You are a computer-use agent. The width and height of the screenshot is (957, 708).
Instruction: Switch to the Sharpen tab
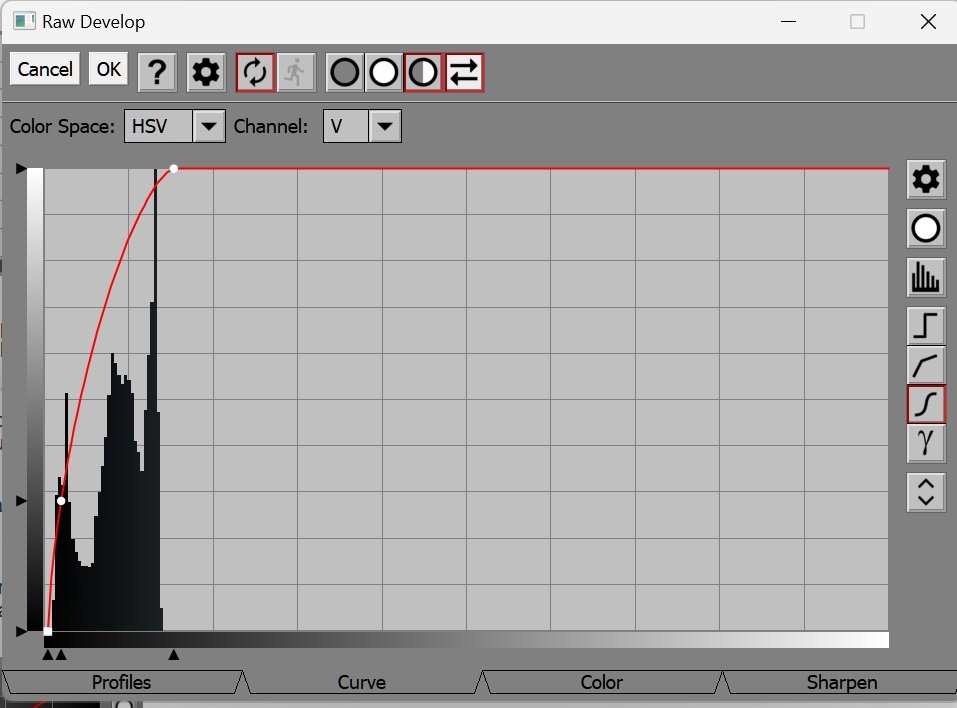[x=842, y=682]
